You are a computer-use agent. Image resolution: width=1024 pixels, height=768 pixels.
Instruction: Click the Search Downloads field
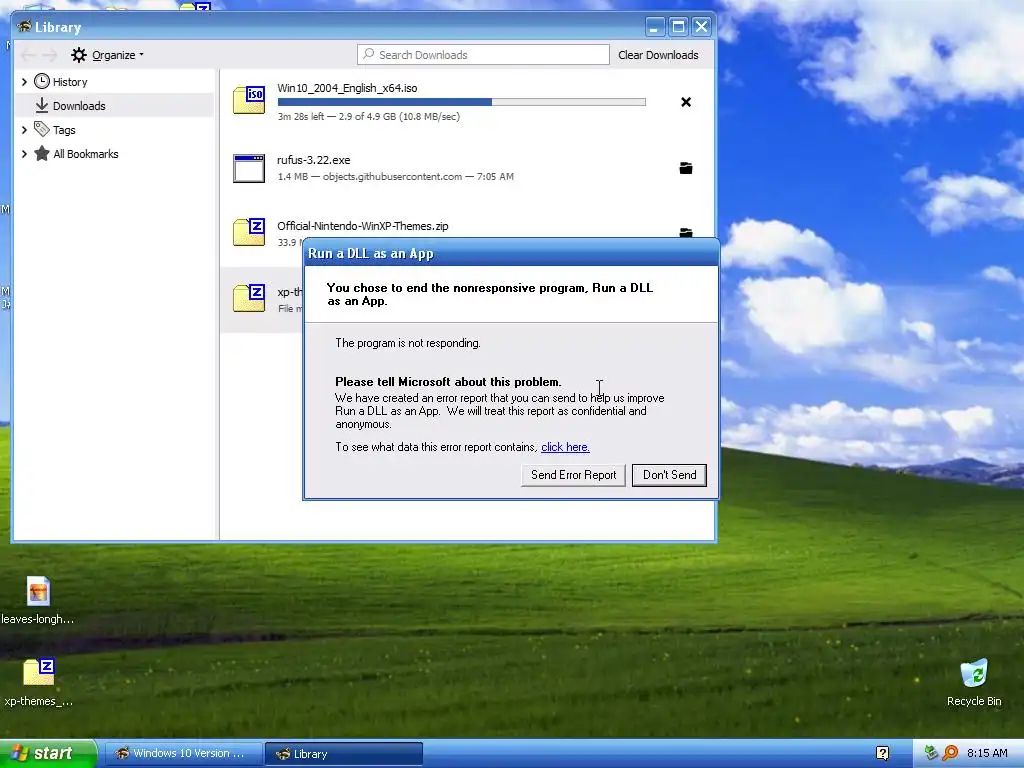click(483, 55)
